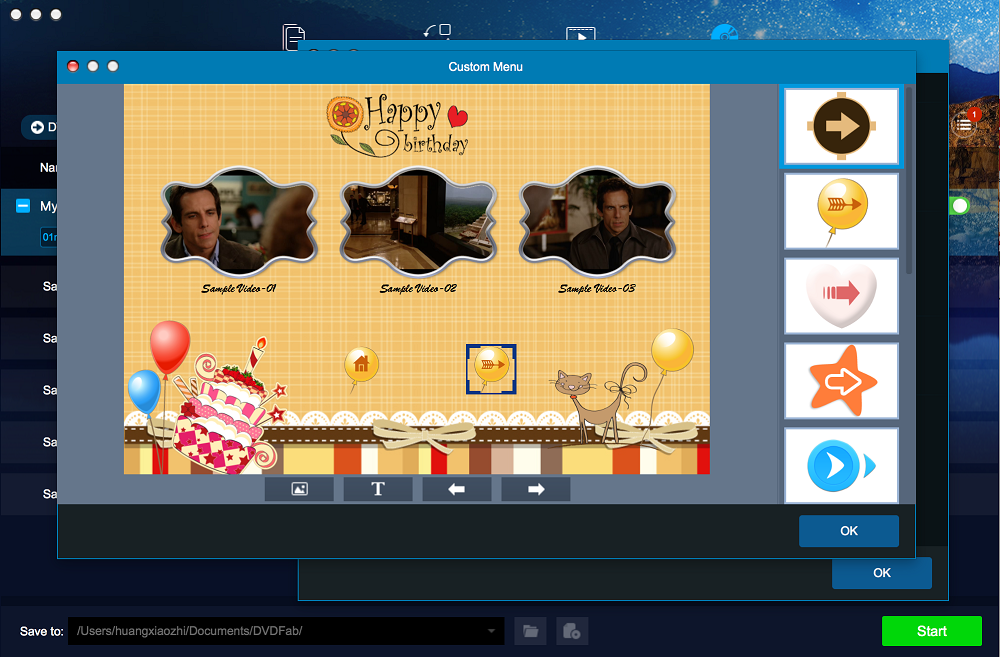The image size is (1000, 657).
Task: Click the mode switcher arrow button at left
Action: click(38, 127)
